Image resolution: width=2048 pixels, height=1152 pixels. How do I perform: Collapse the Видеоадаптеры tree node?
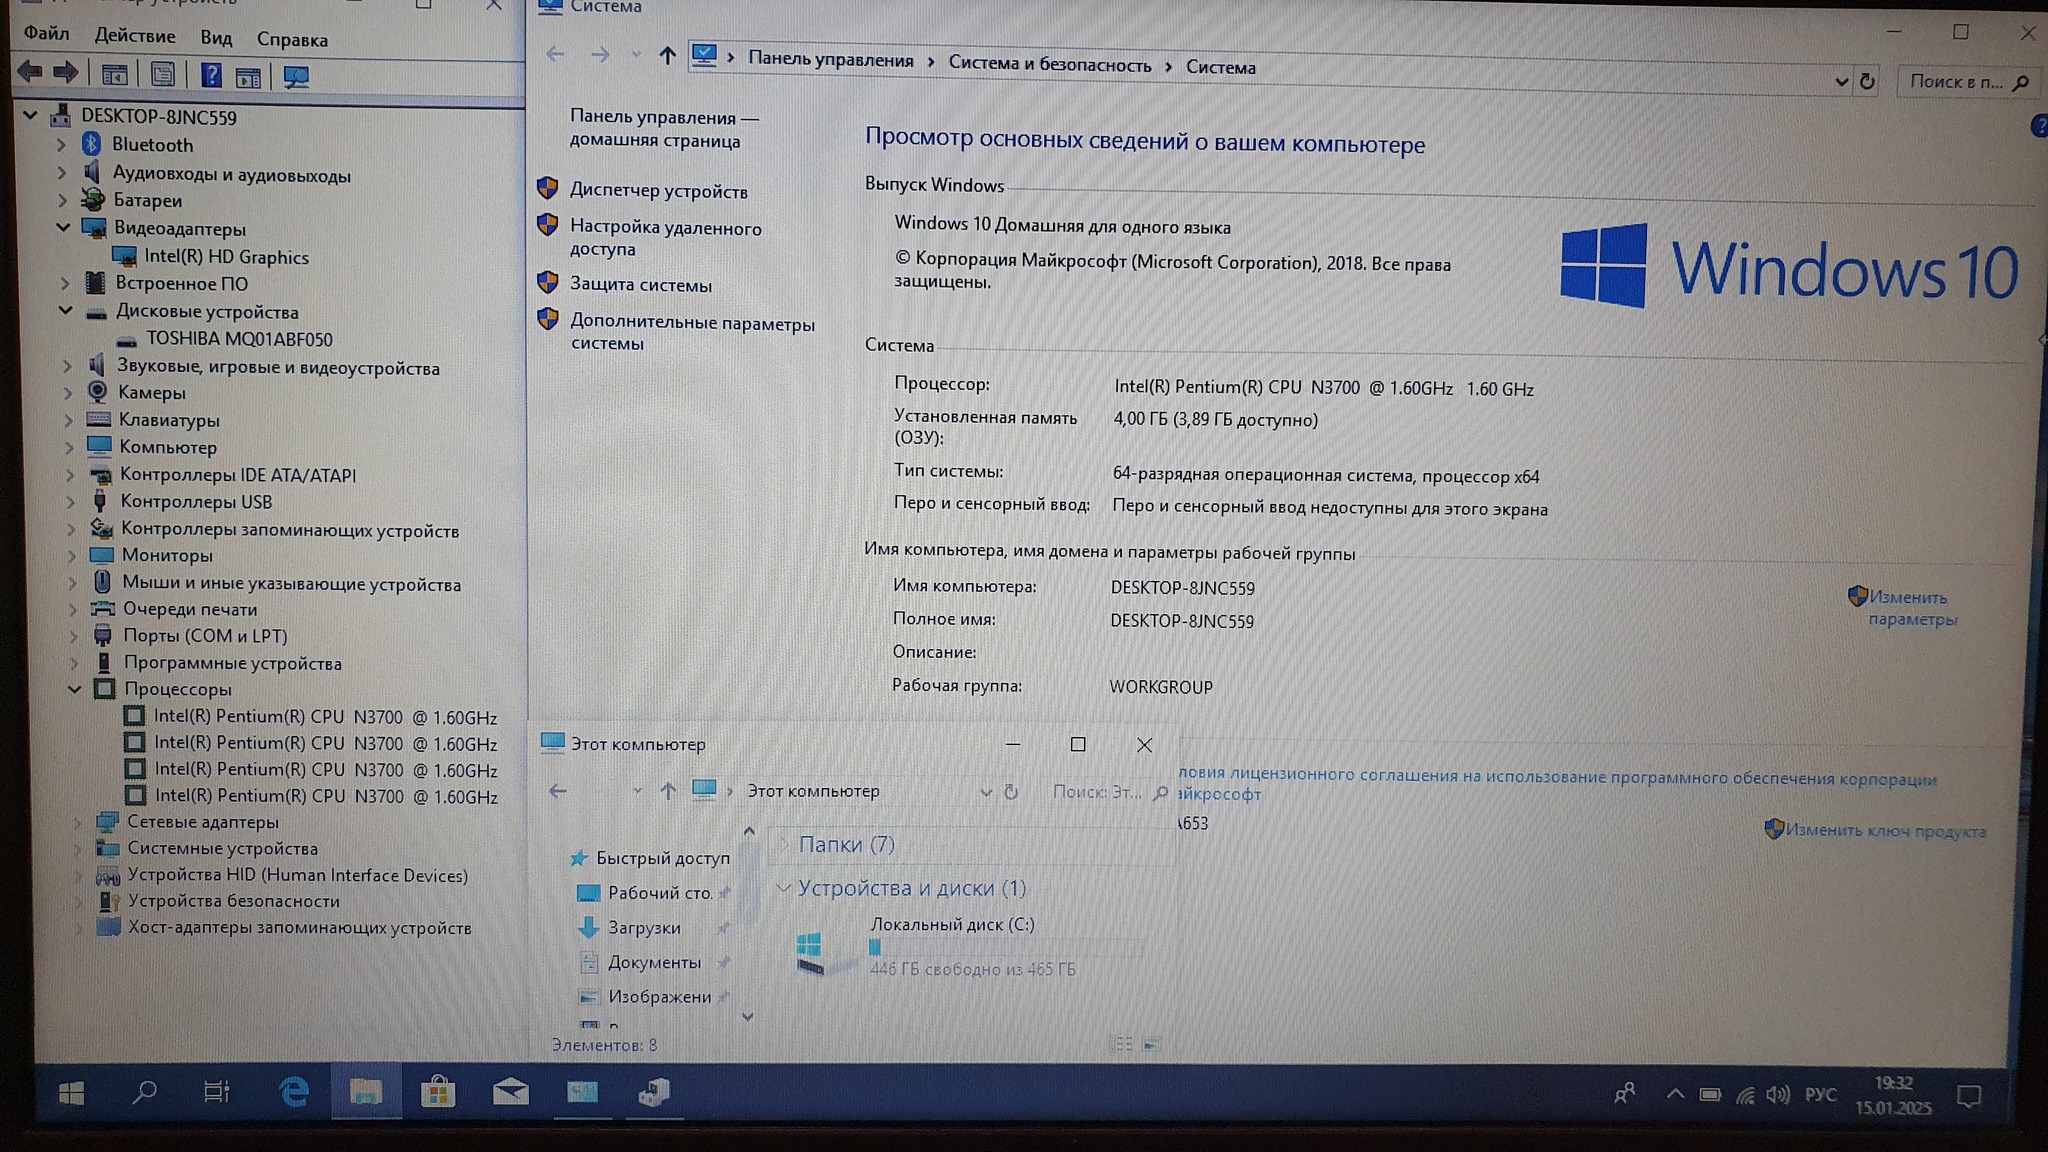click(63, 228)
